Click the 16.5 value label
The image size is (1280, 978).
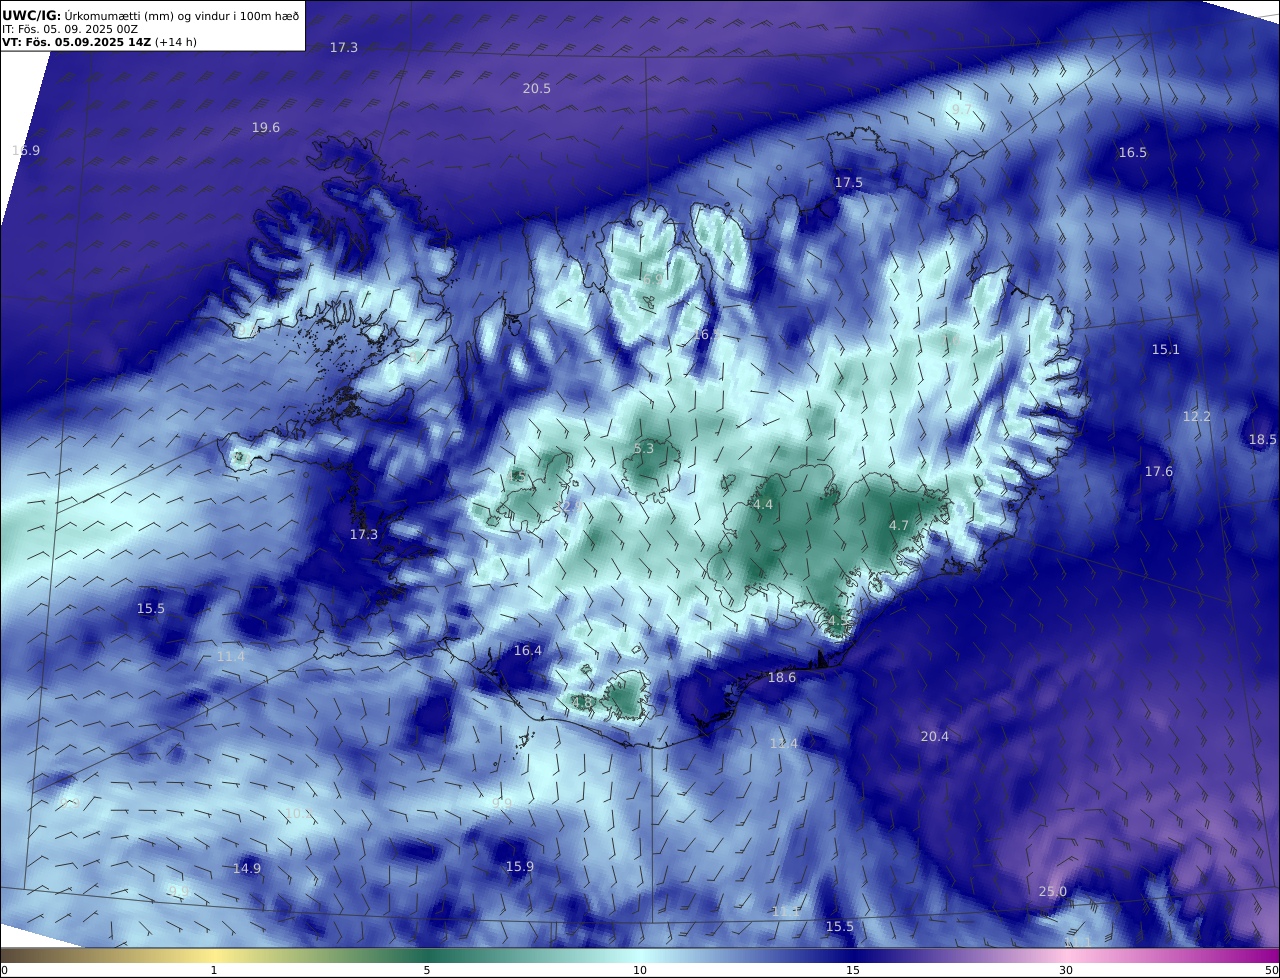(1133, 153)
